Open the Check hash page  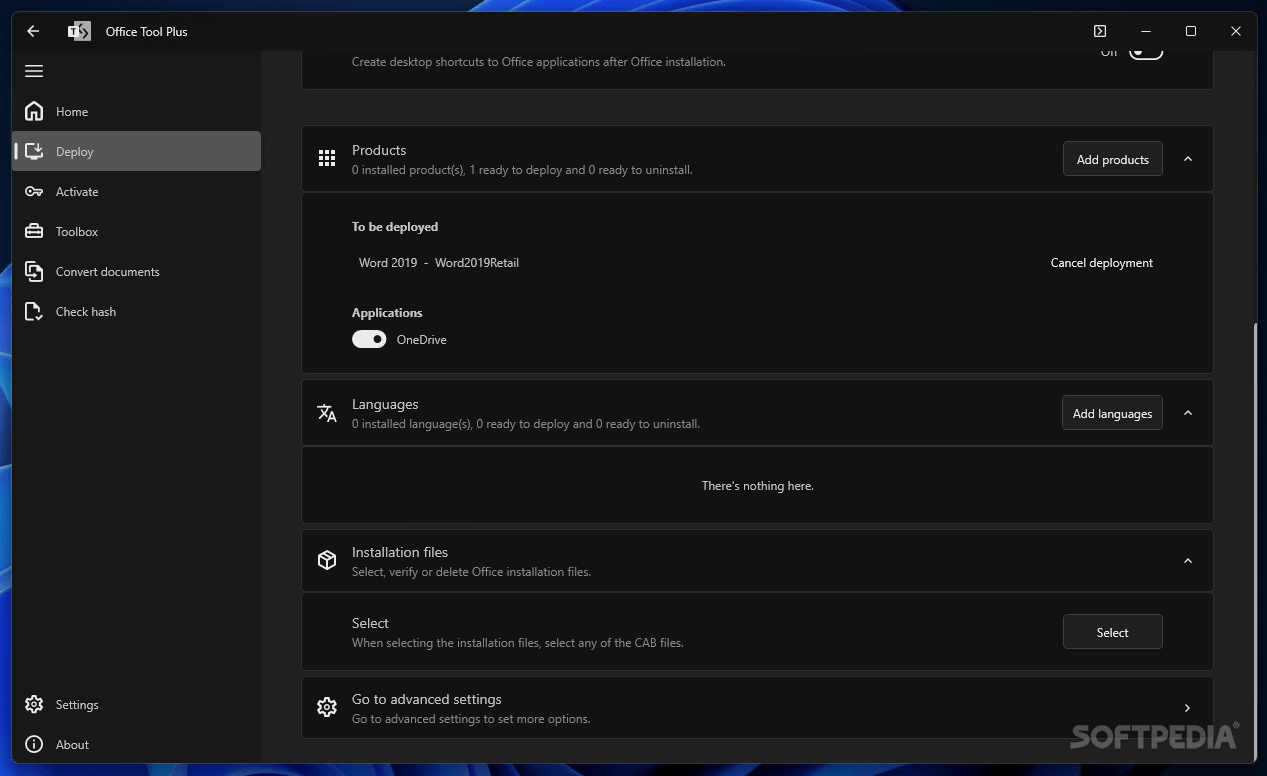(136, 311)
